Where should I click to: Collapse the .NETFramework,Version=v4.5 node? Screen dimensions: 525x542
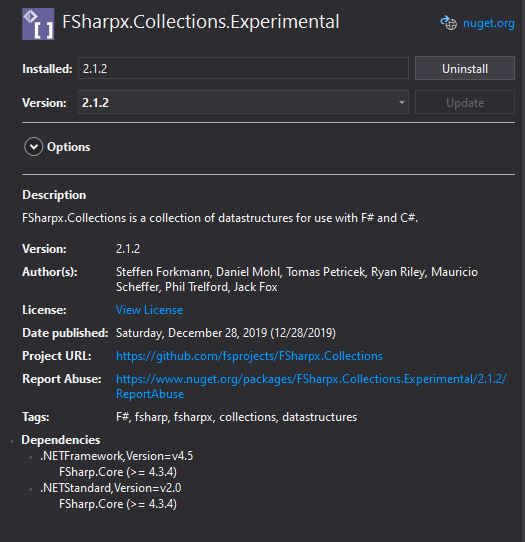[30, 457]
